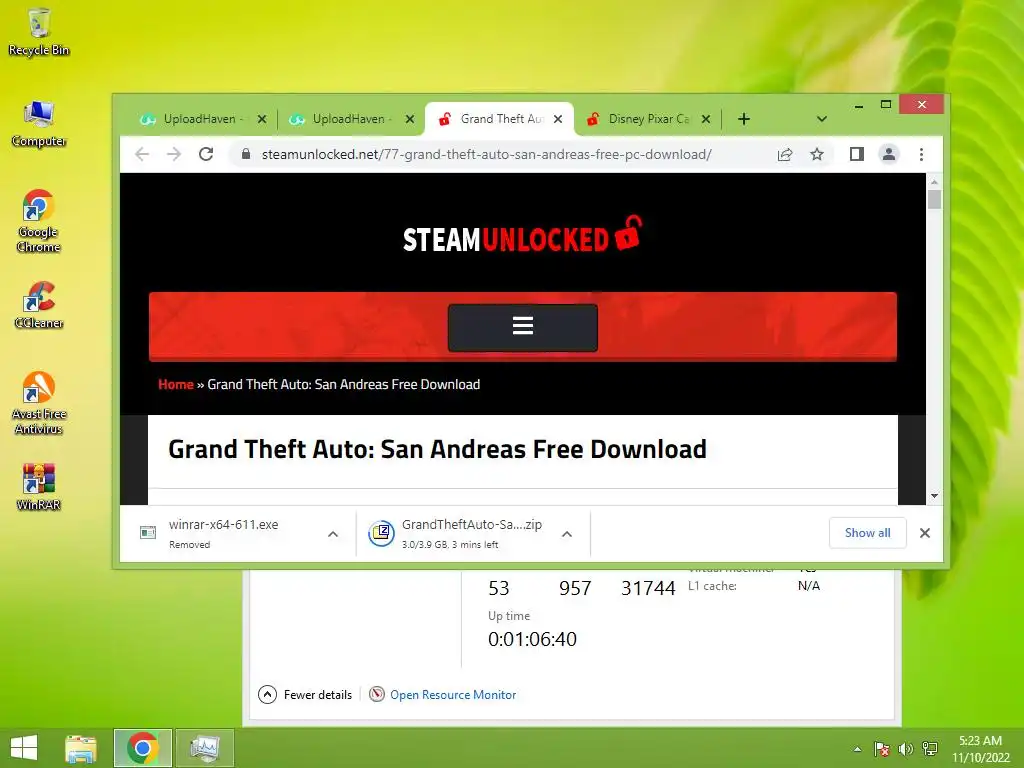Go back in Chrome
The image size is (1024, 768).
click(142, 154)
